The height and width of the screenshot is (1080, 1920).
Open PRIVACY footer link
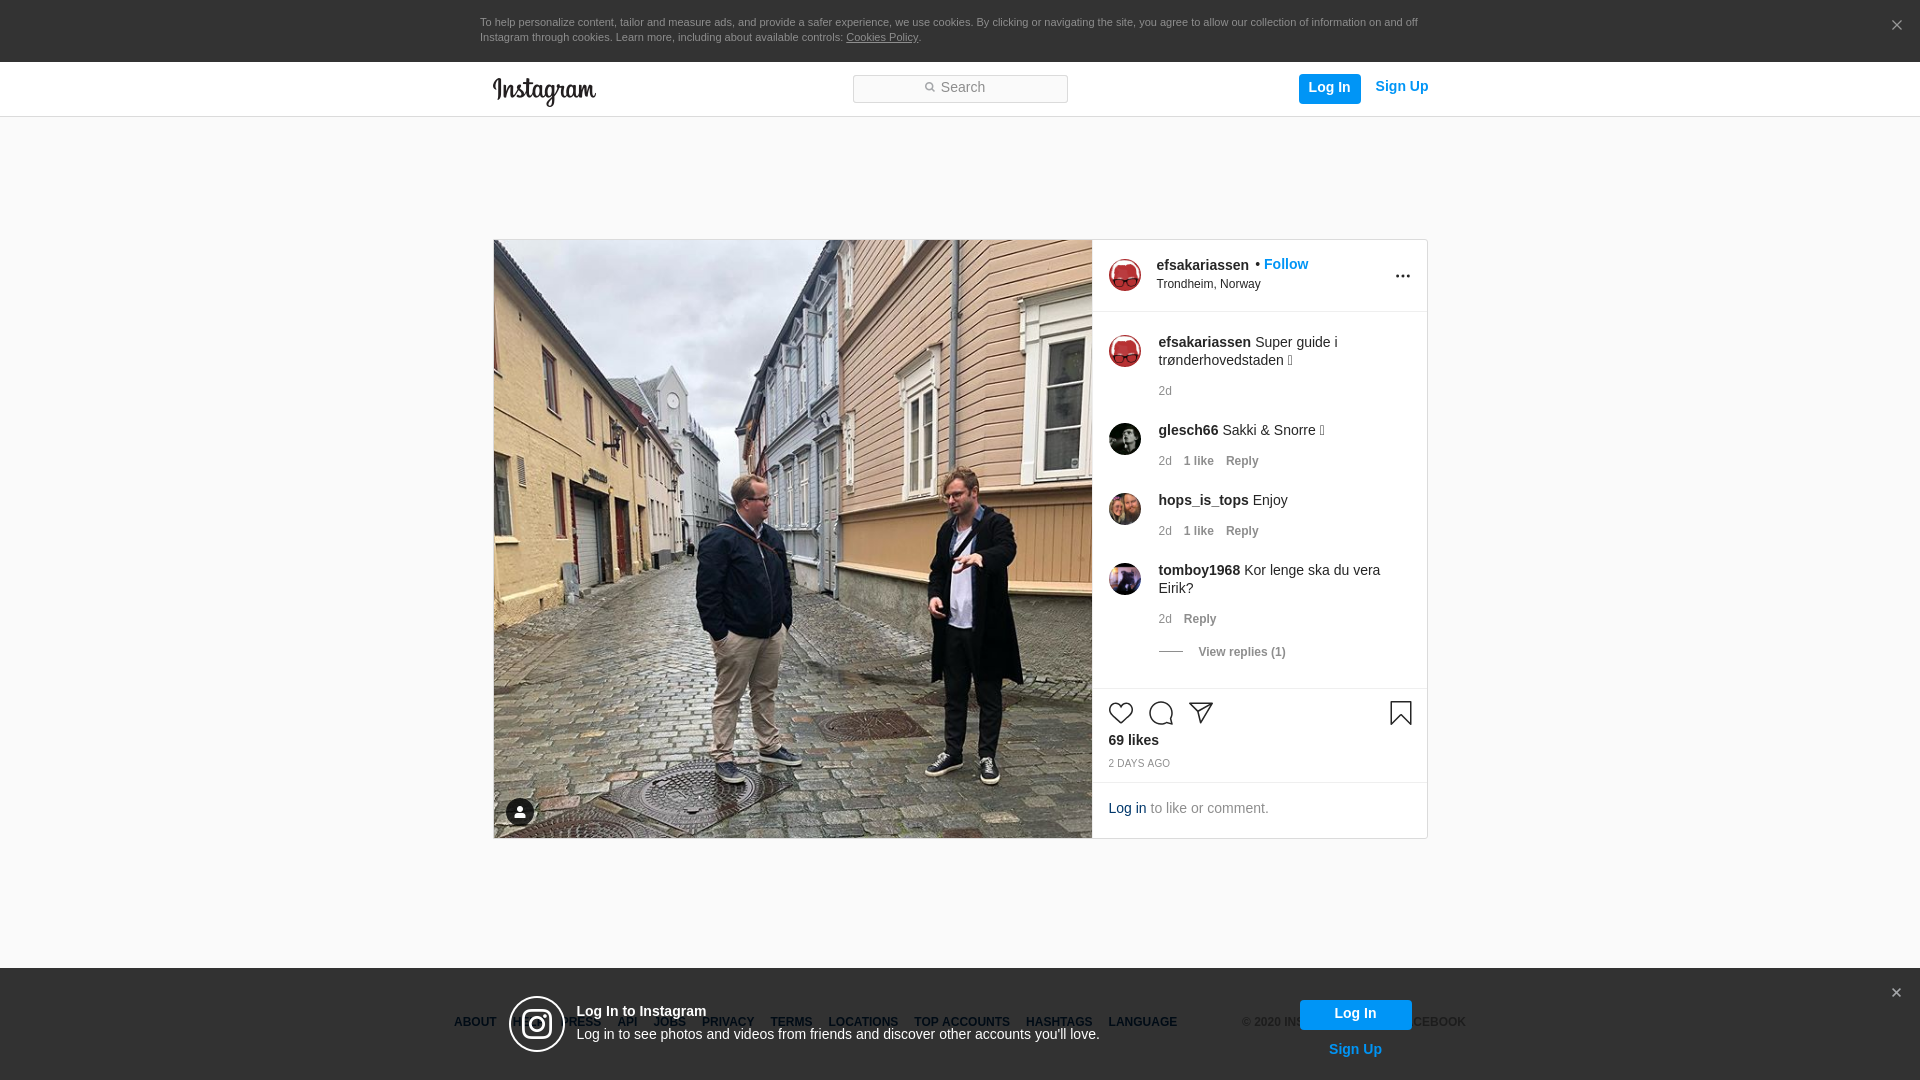pos(728,1022)
